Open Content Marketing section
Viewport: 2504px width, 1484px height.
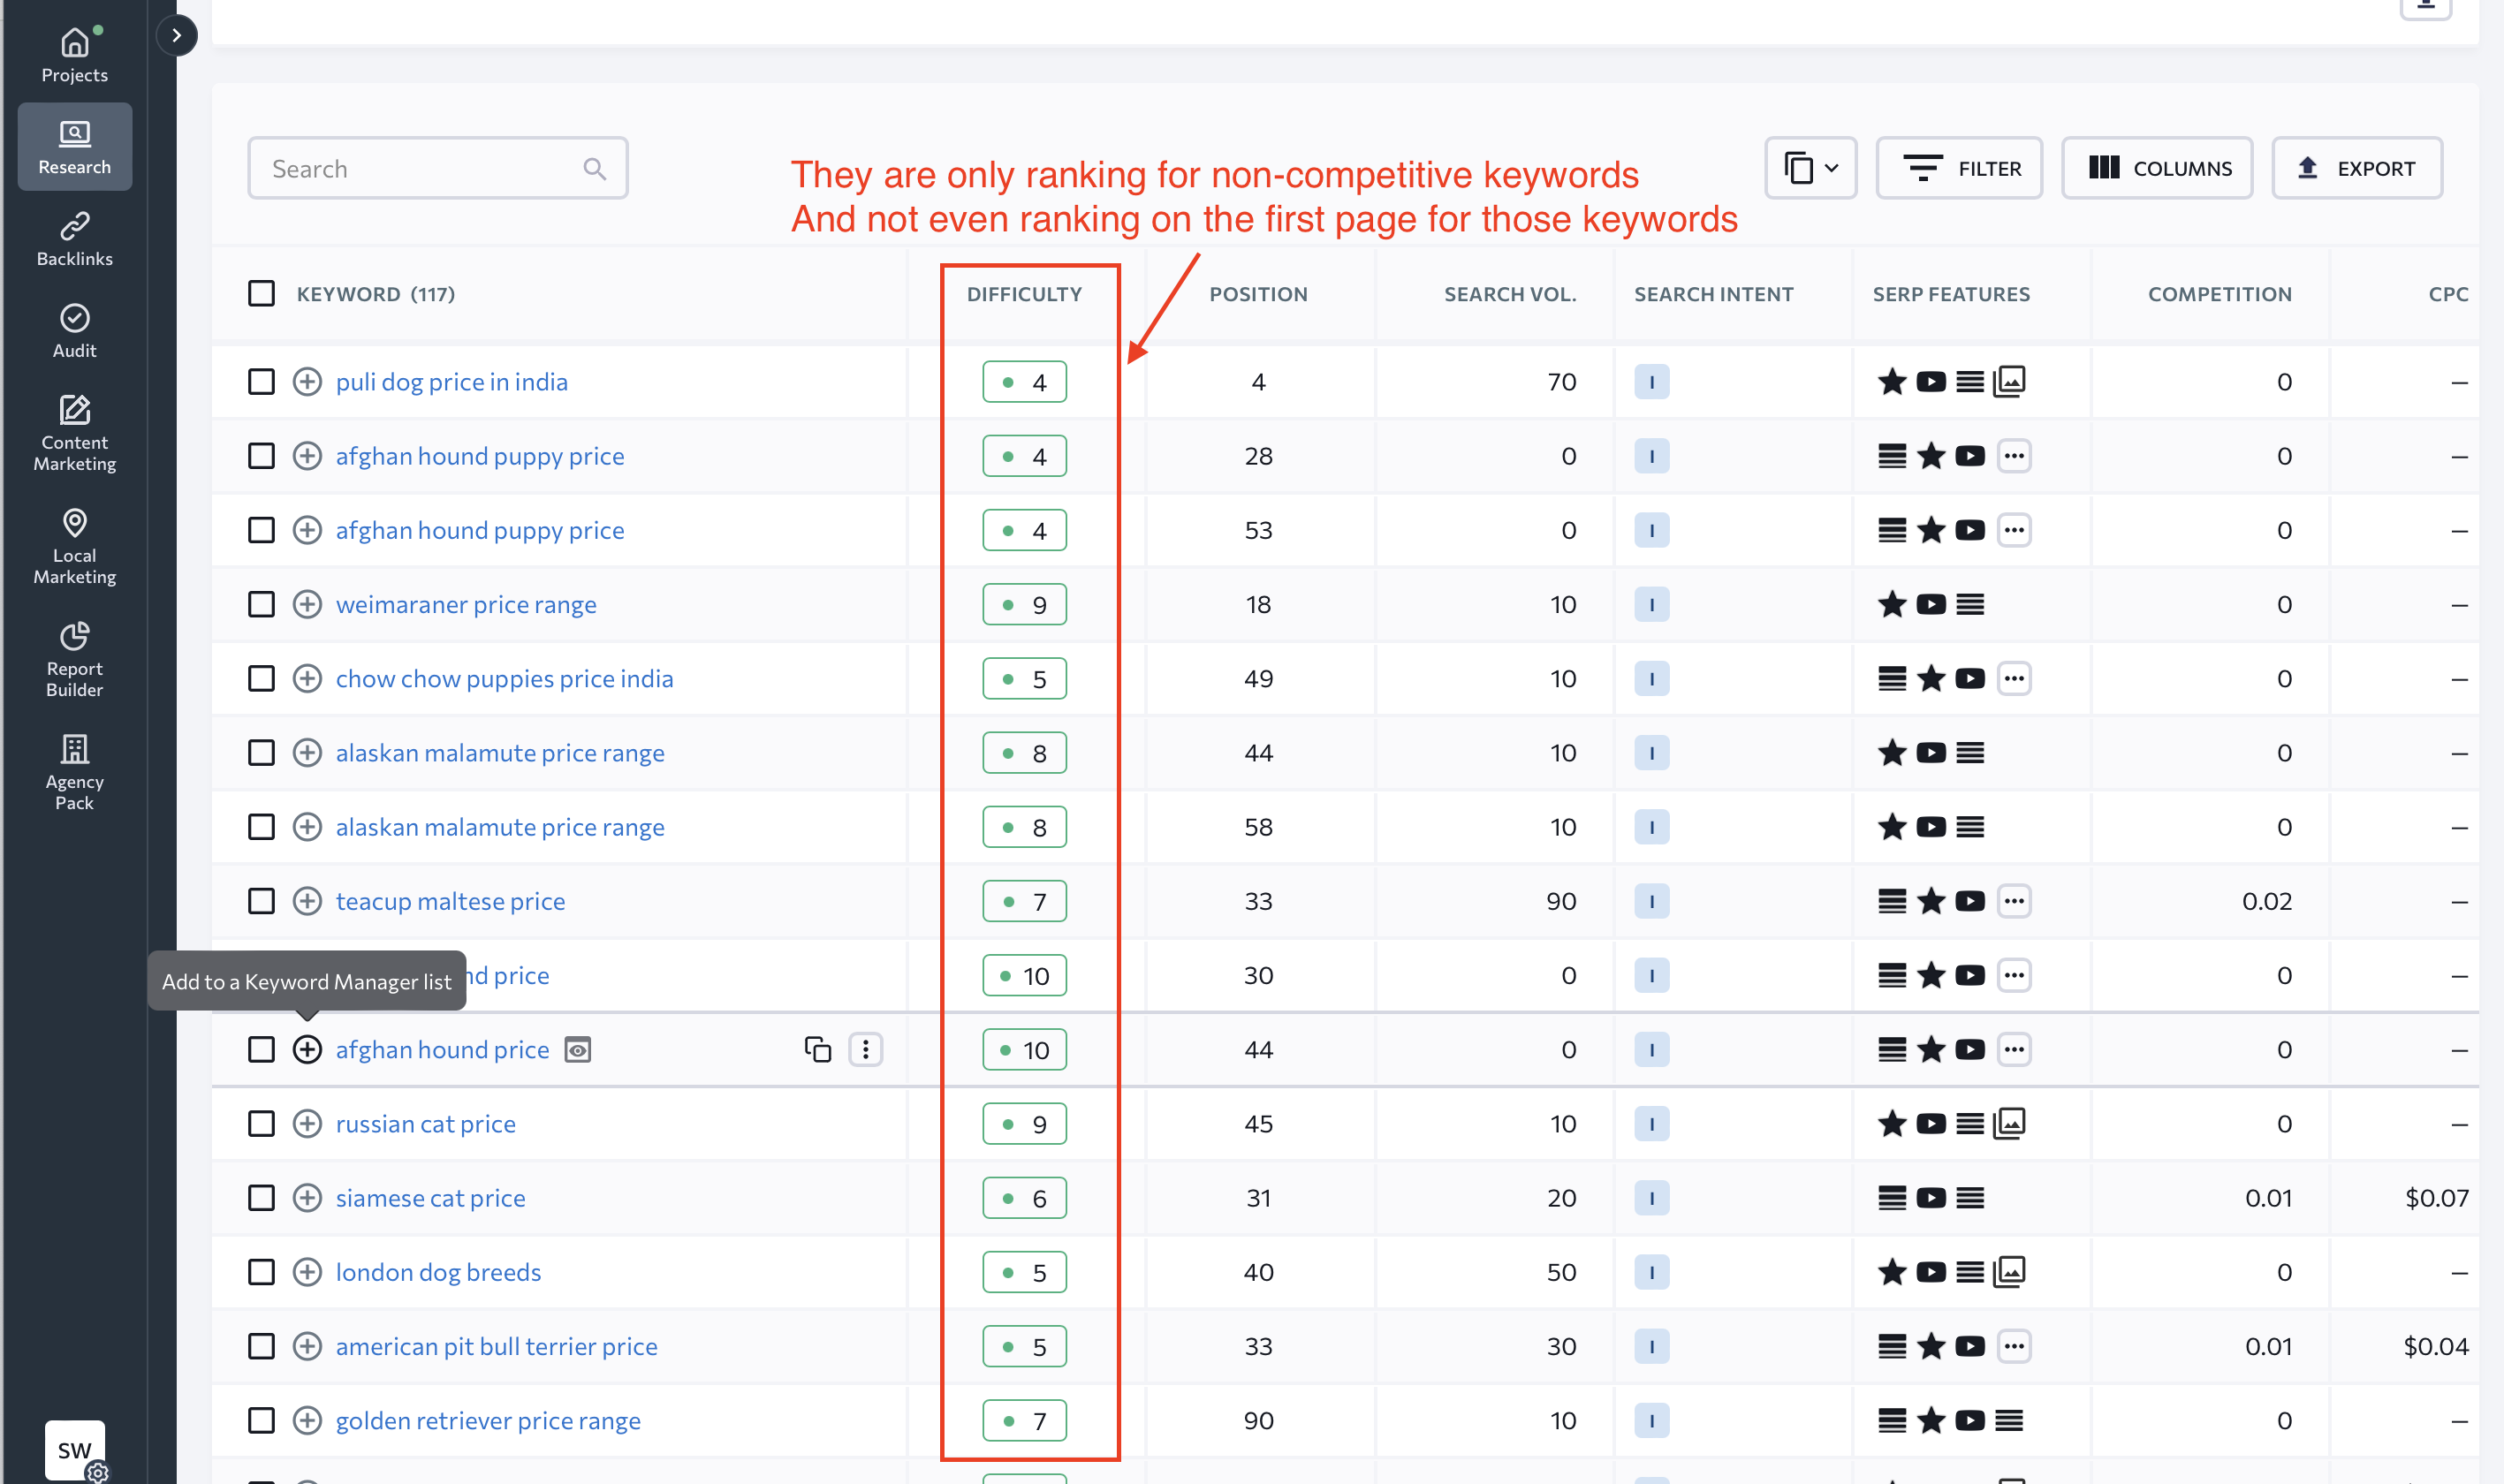(74, 433)
